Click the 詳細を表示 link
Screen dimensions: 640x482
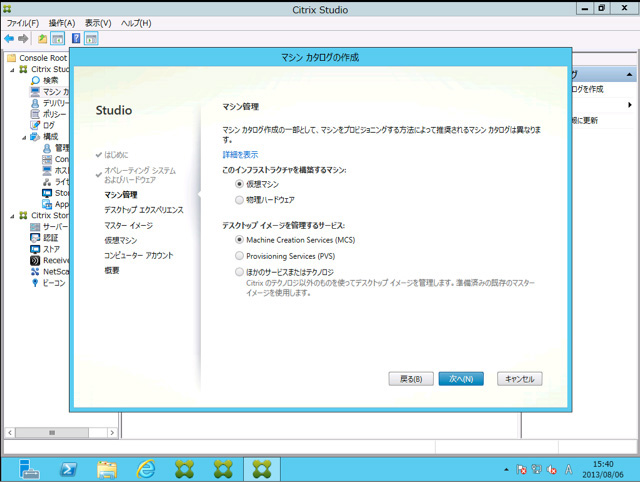(240, 154)
